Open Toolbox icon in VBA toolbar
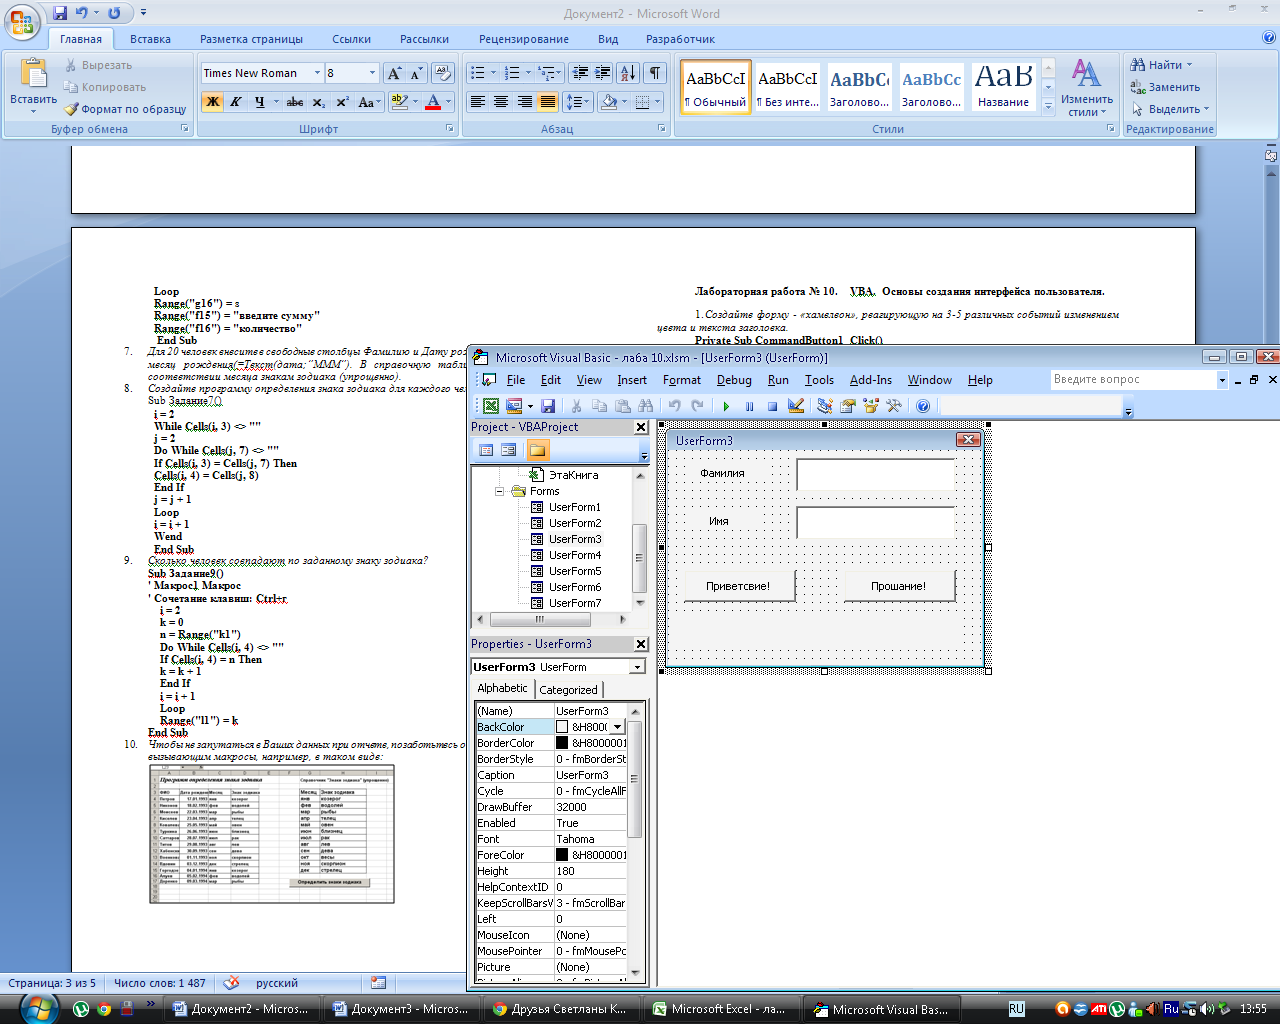The image size is (1280, 1024). (894, 406)
